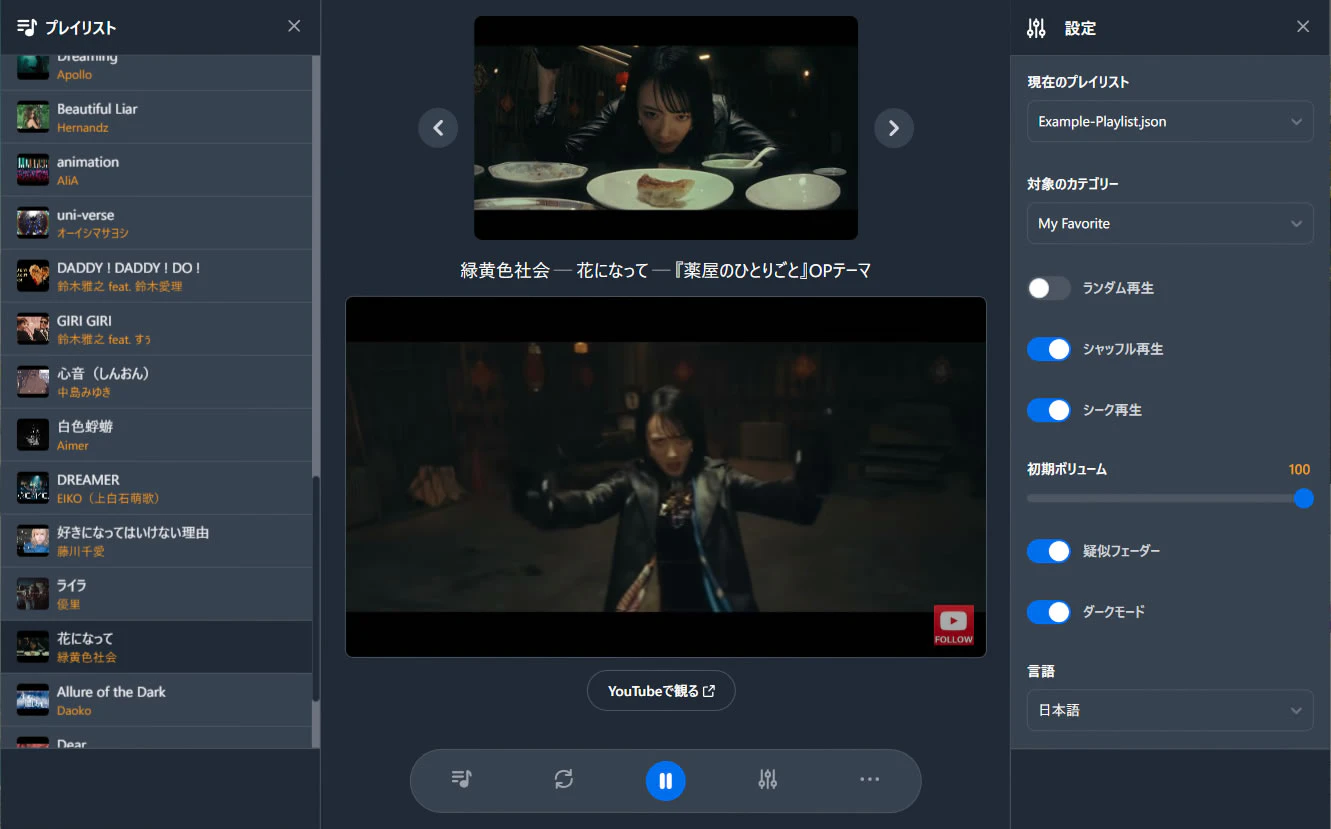This screenshot has height=829, width=1331.
Task: Click the preview thumbnail above the song title
Action: 666,128
